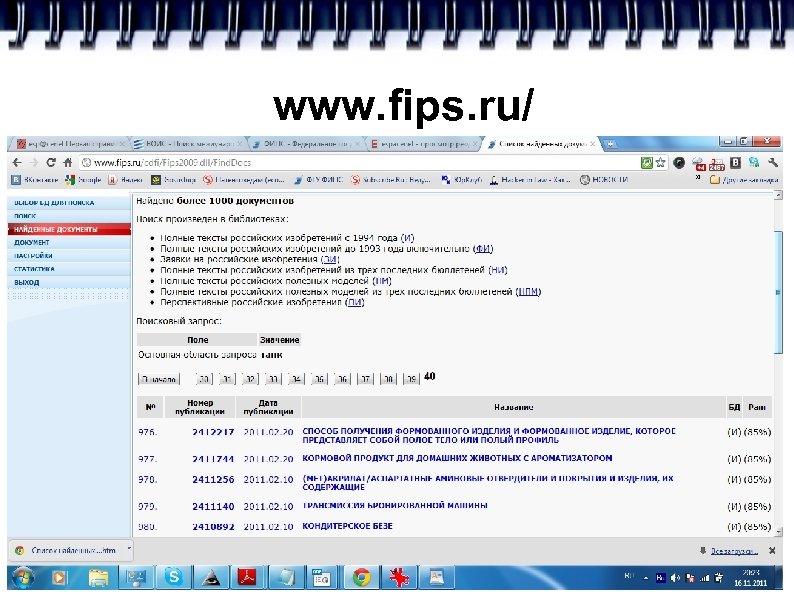The width and height of the screenshot is (794, 595).
Task: Click the network signal tray icon
Action: (704, 578)
